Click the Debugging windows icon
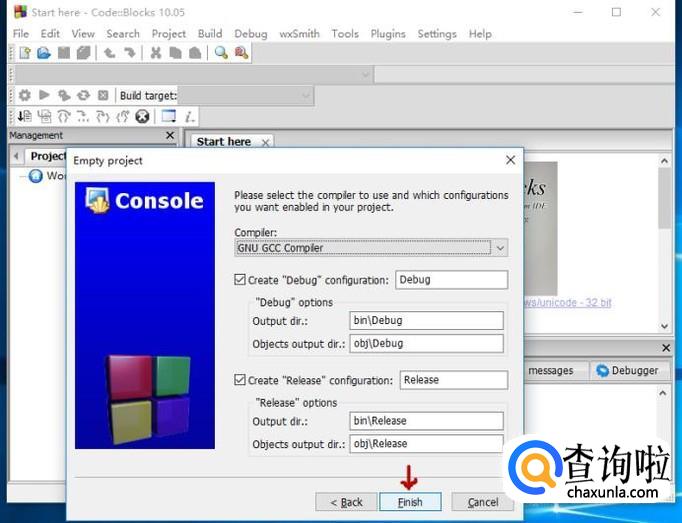The width and height of the screenshot is (682, 523). [169, 116]
